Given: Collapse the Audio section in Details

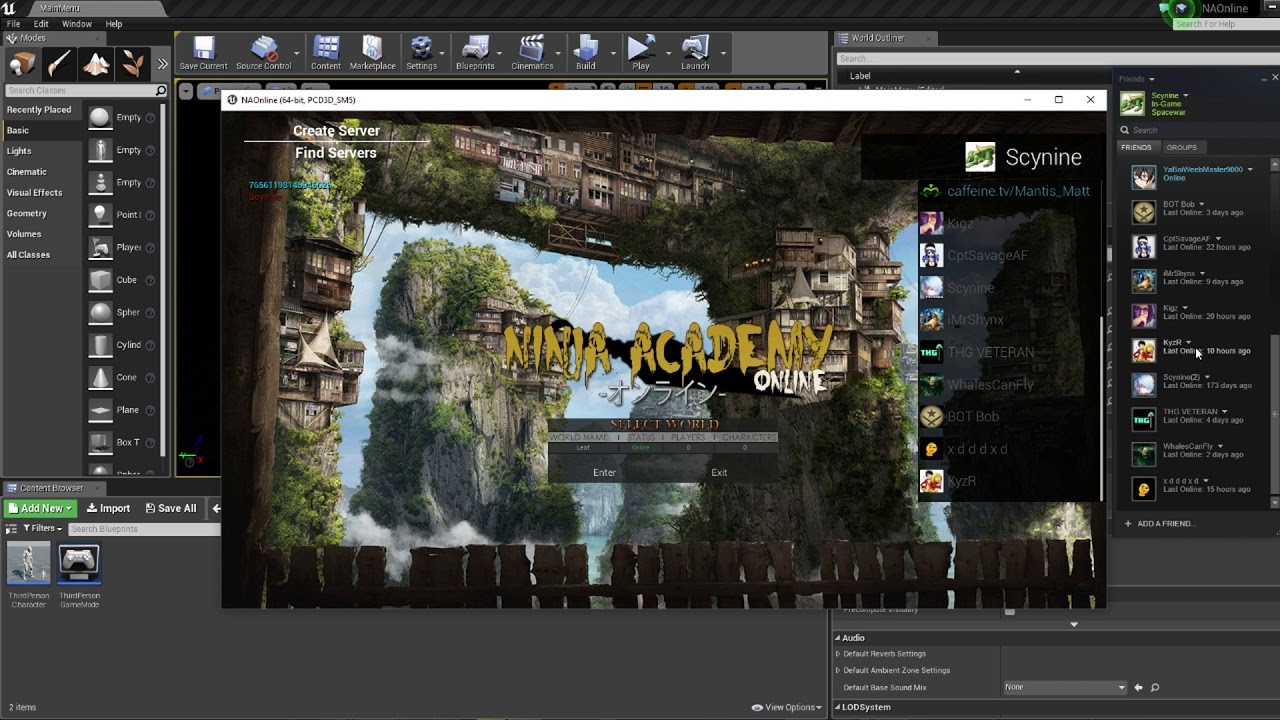Looking at the screenshot, I should (x=838, y=637).
